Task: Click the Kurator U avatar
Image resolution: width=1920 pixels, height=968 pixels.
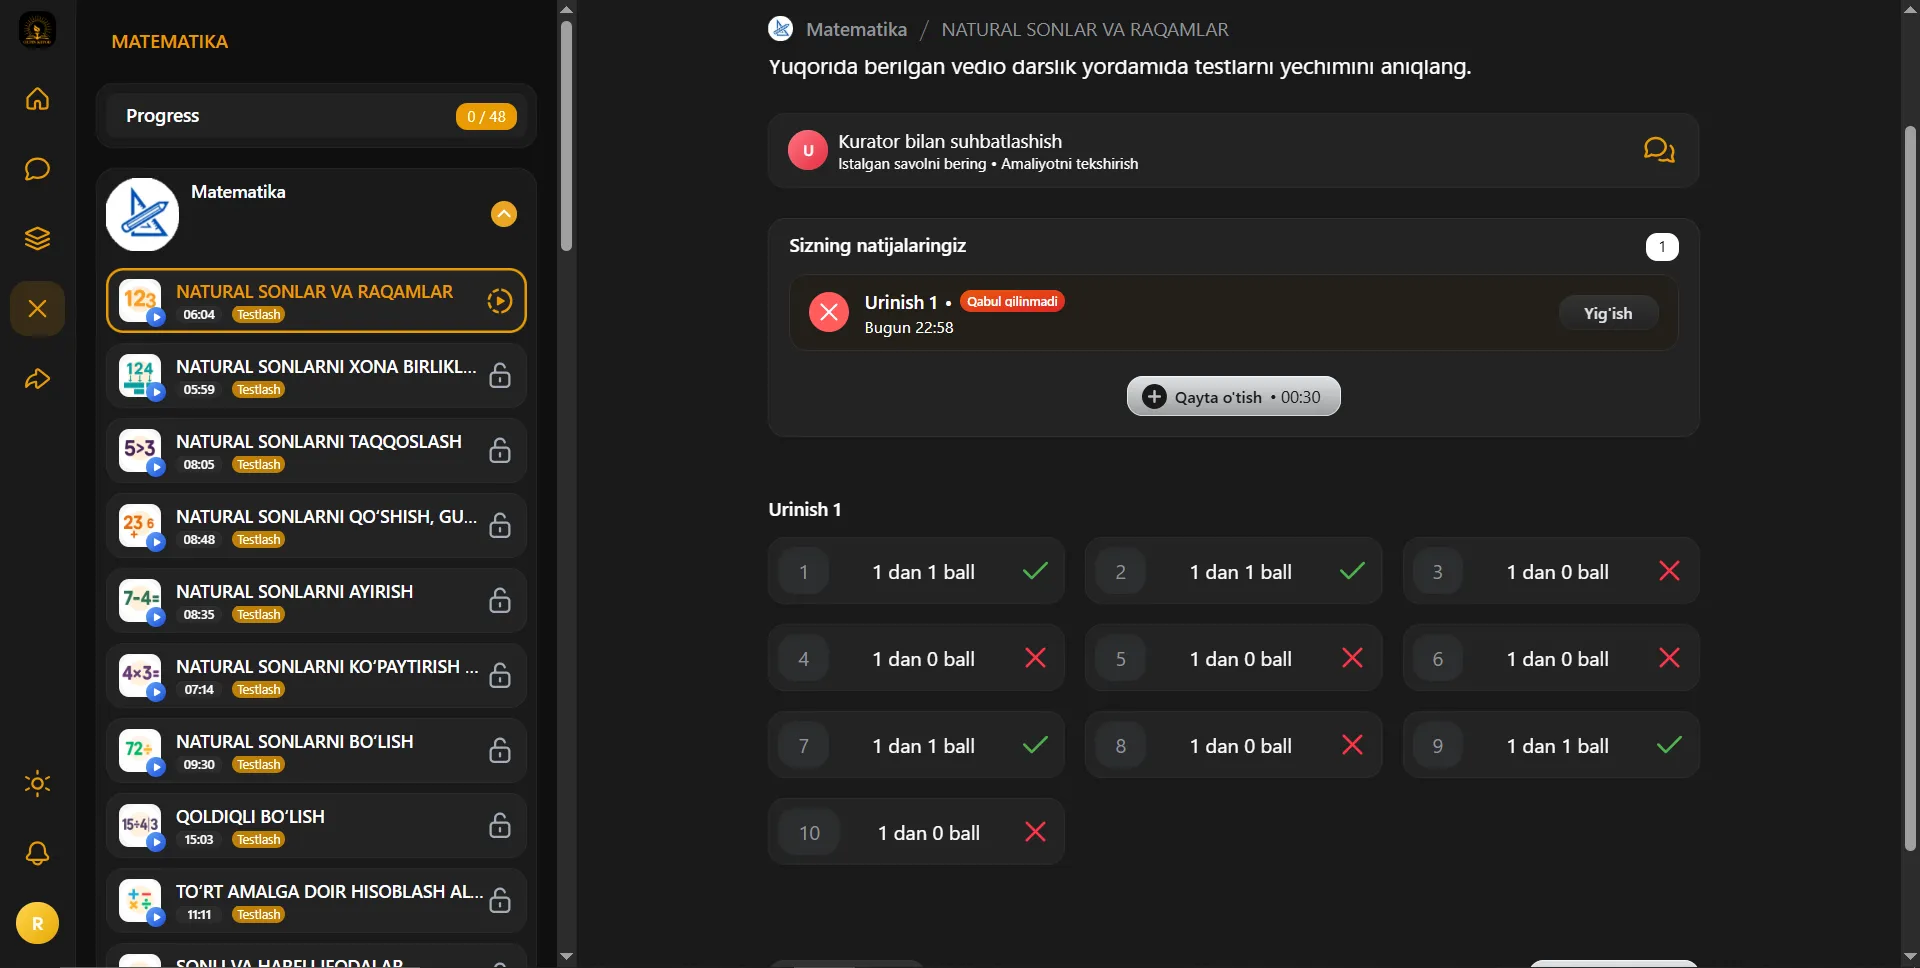Action: [808, 151]
